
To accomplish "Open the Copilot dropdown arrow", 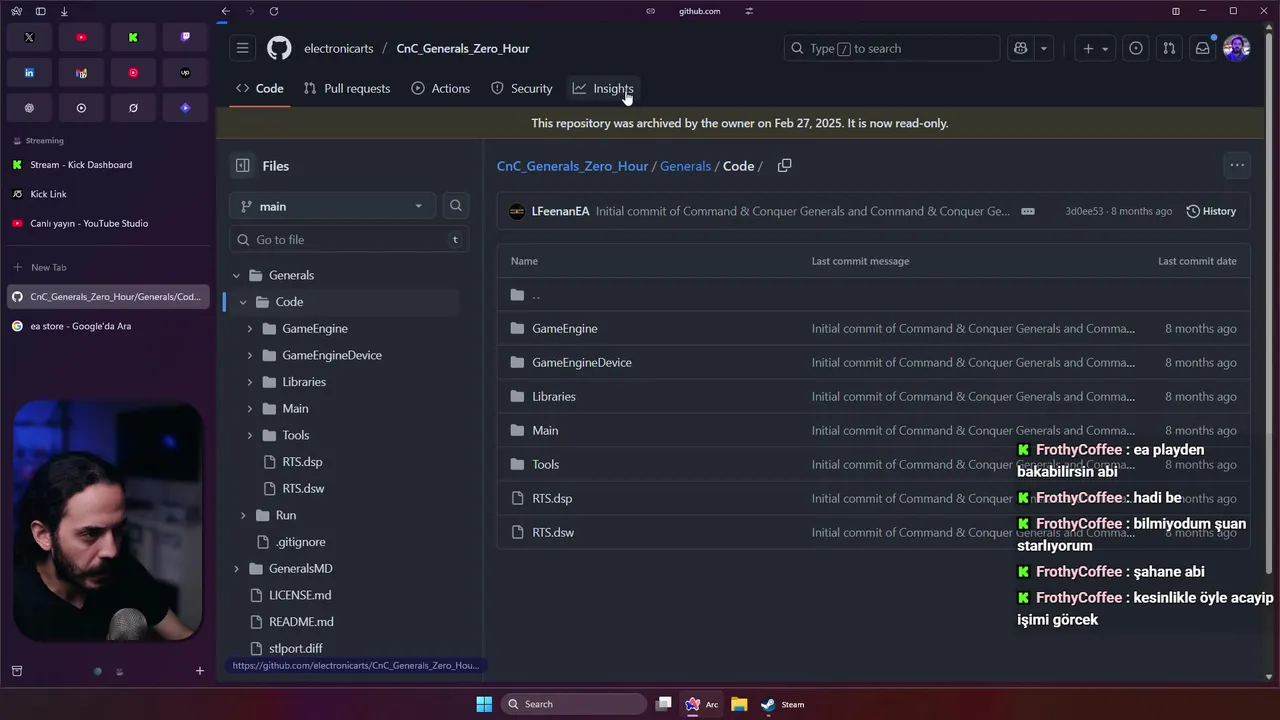I will point(1044,48).
